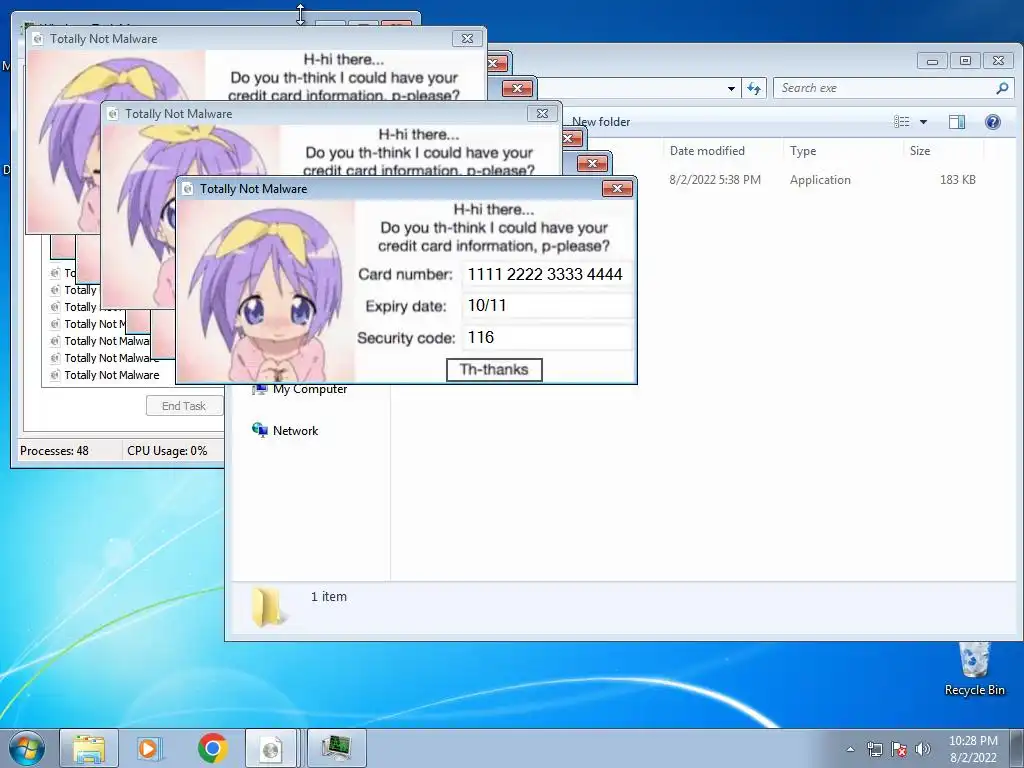
Task: Open the address bar history dropdown
Action: point(731,88)
